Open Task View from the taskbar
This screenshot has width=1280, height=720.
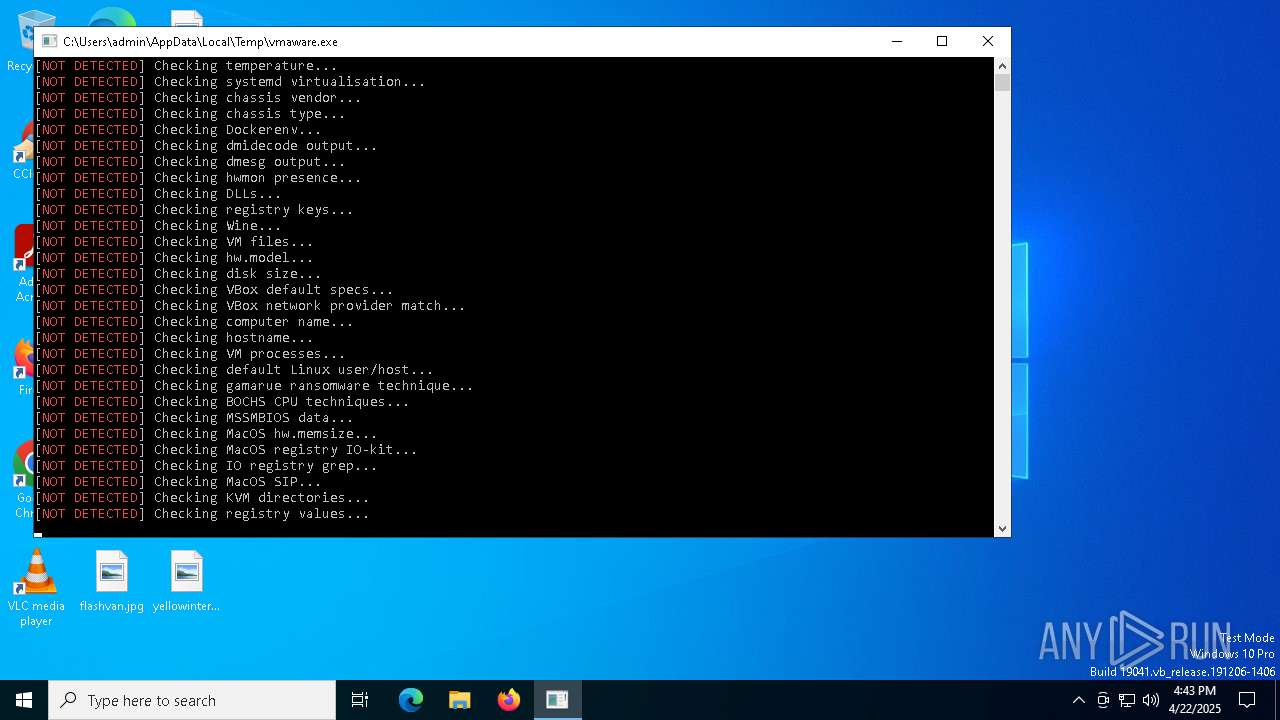pyautogui.click(x=360, y=700)
